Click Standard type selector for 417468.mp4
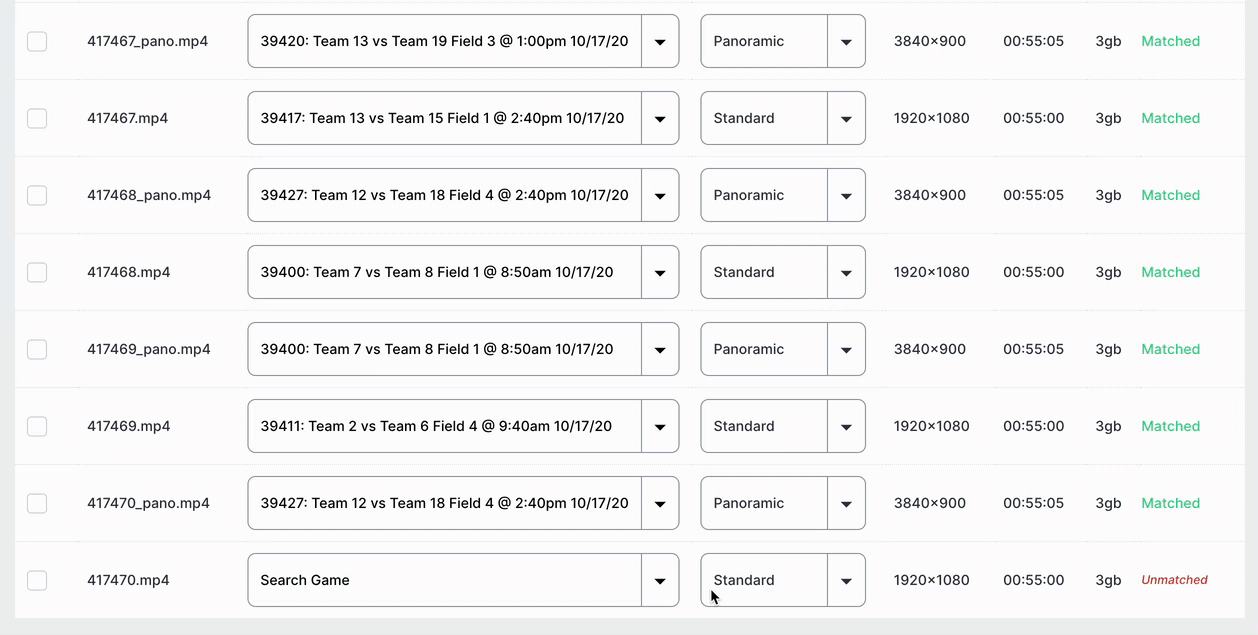 point(764,272)
